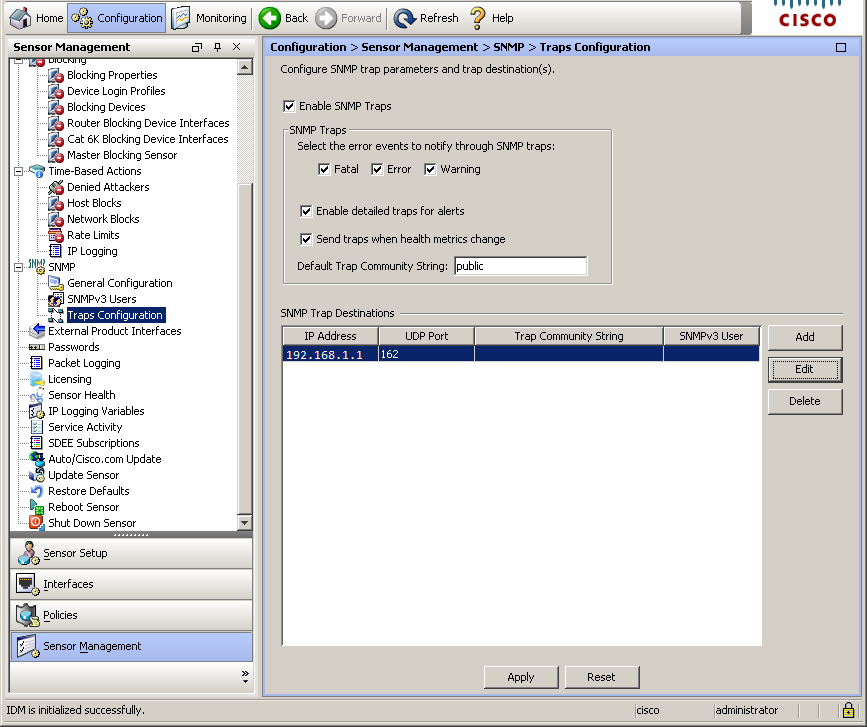Viewport: 867px width, 727px height.
Task: Add a new SNMP trap destination
Action: [x=805, y=337]
